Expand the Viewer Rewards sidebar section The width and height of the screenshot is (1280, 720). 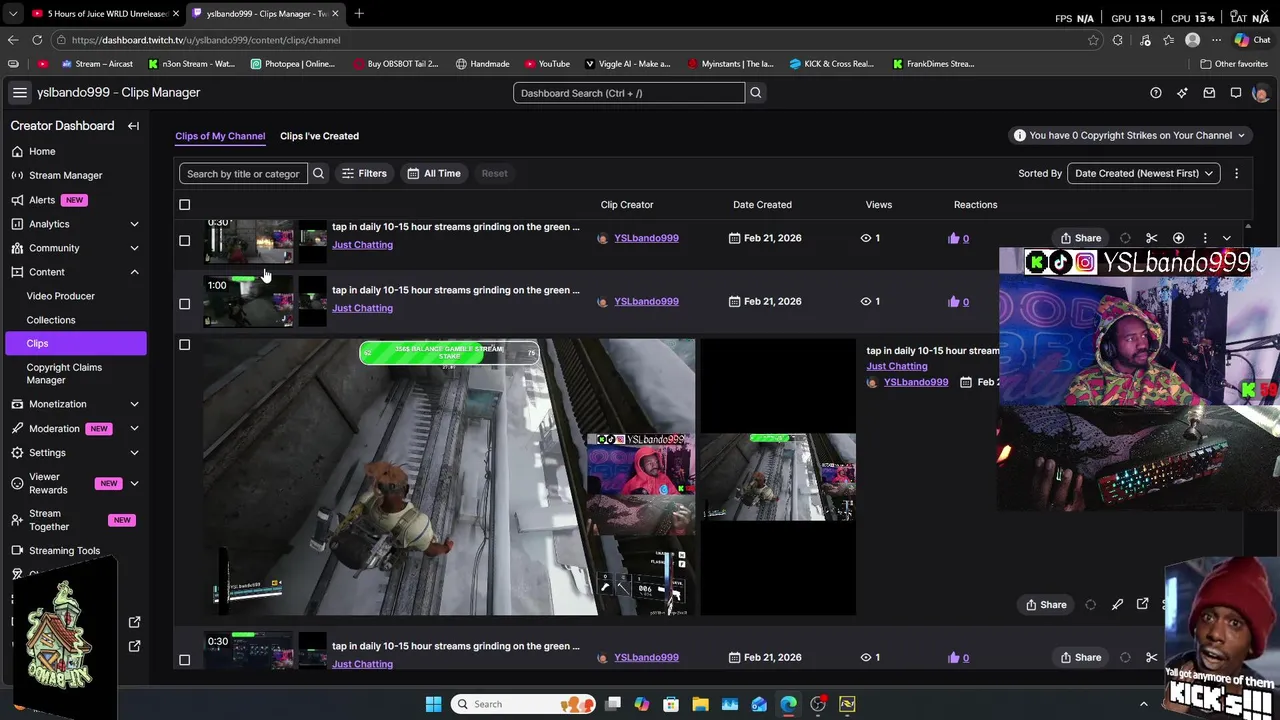tap(134, 484)
